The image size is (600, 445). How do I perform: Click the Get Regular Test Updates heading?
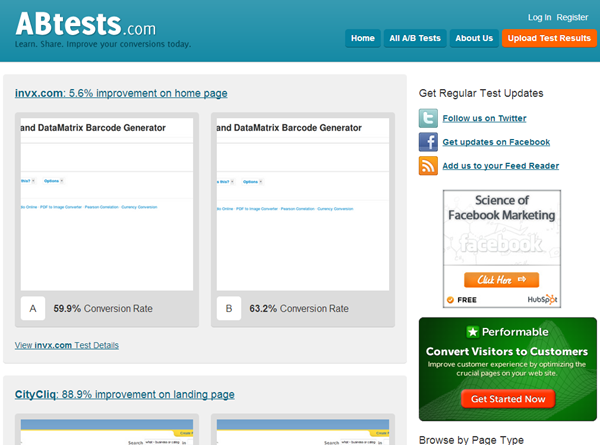(x=481, y=93)
